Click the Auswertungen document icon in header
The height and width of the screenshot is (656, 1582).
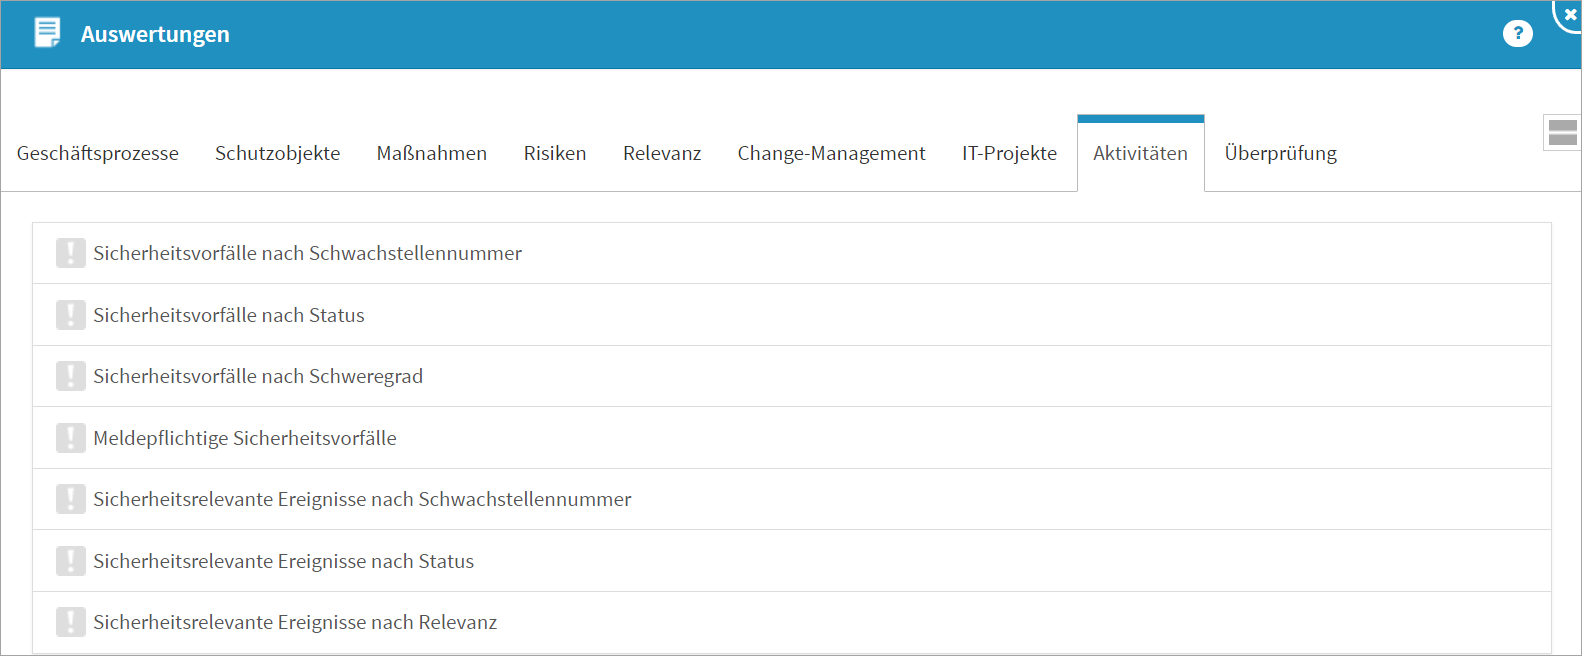pos(47,33)
